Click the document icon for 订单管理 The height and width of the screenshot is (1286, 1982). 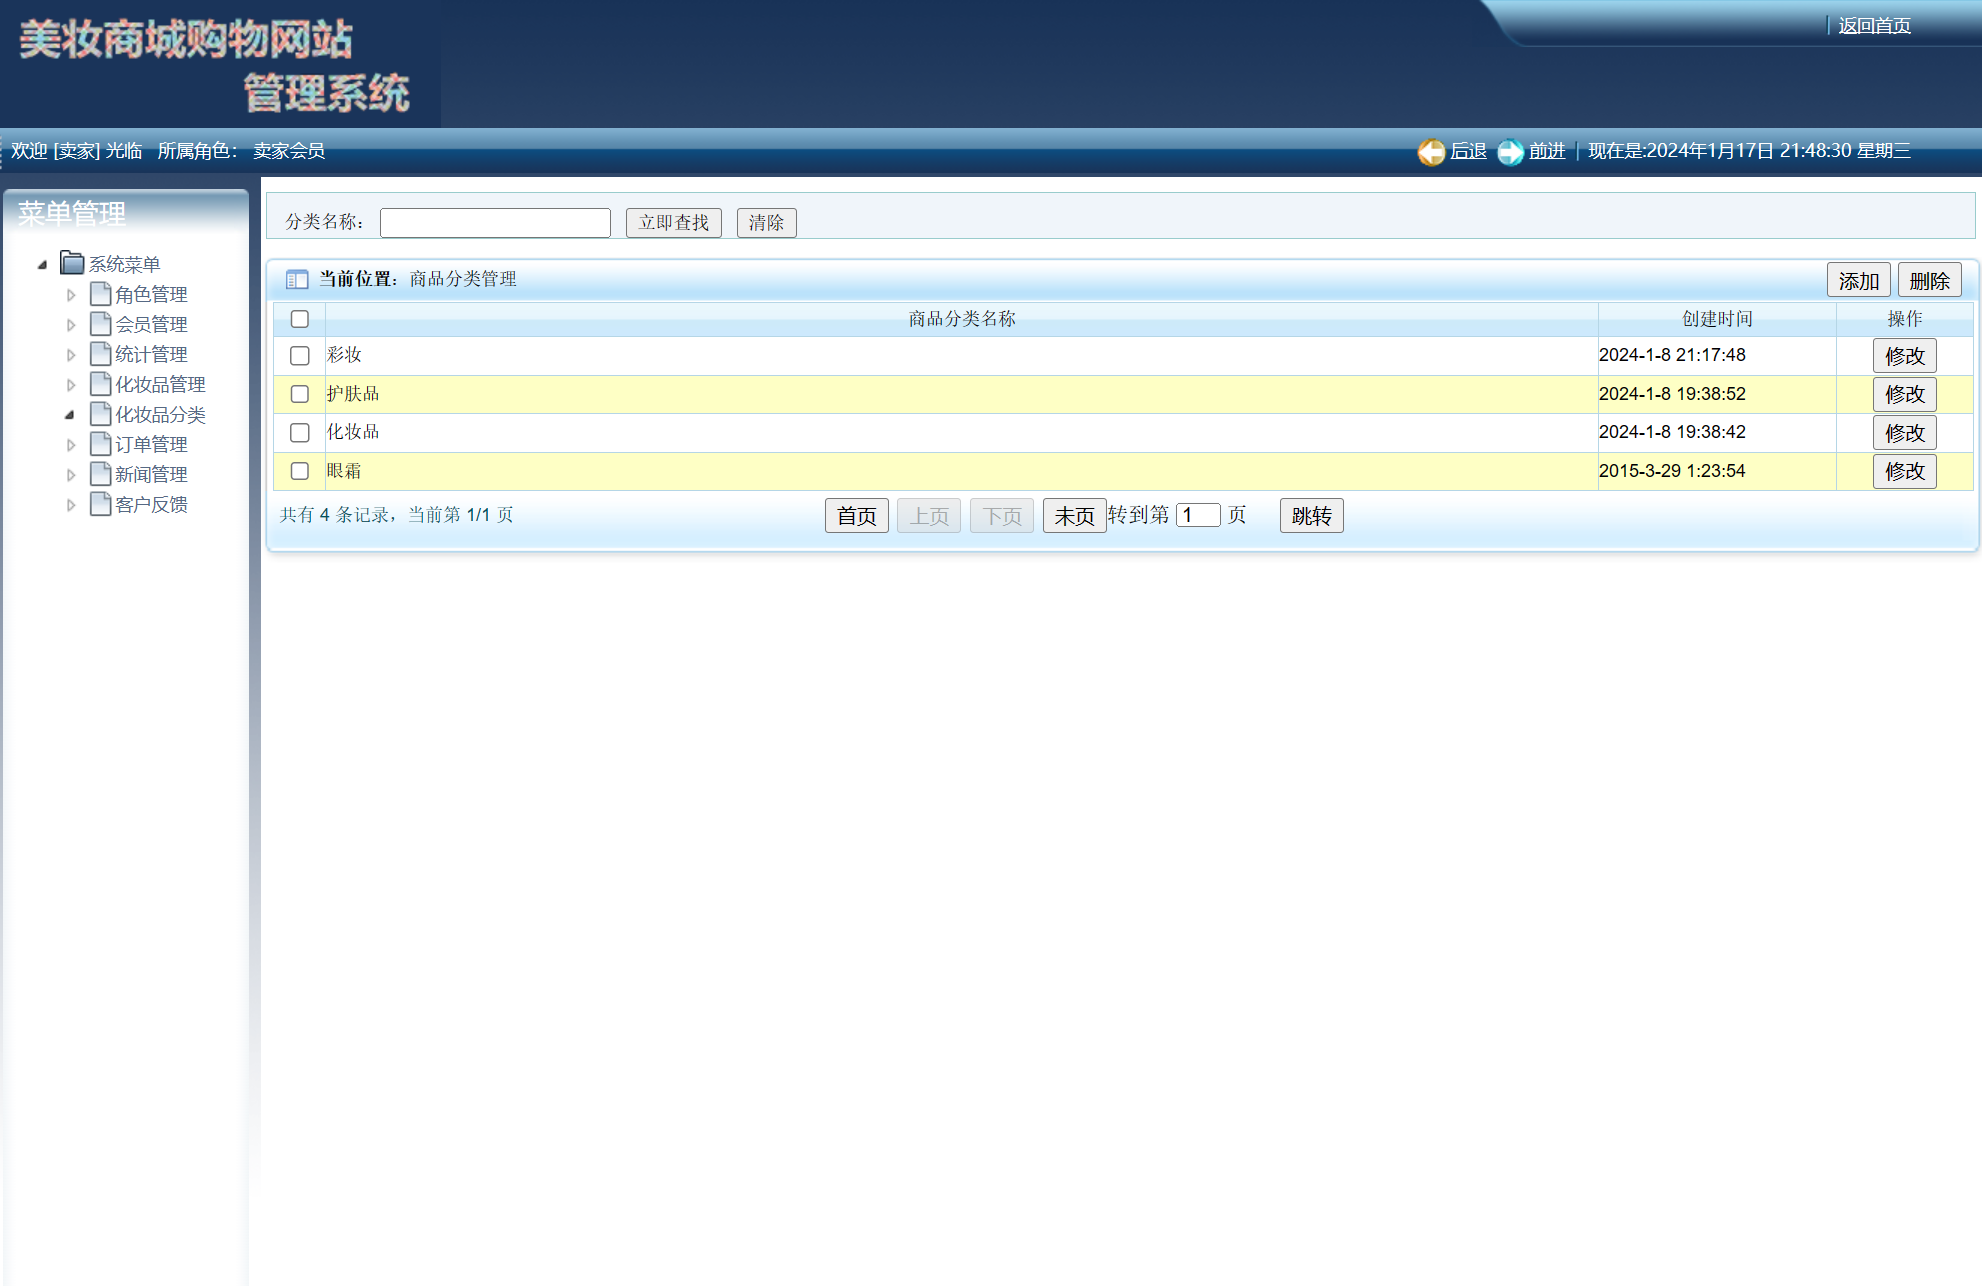pyautogui.click(x=100, y=444)
